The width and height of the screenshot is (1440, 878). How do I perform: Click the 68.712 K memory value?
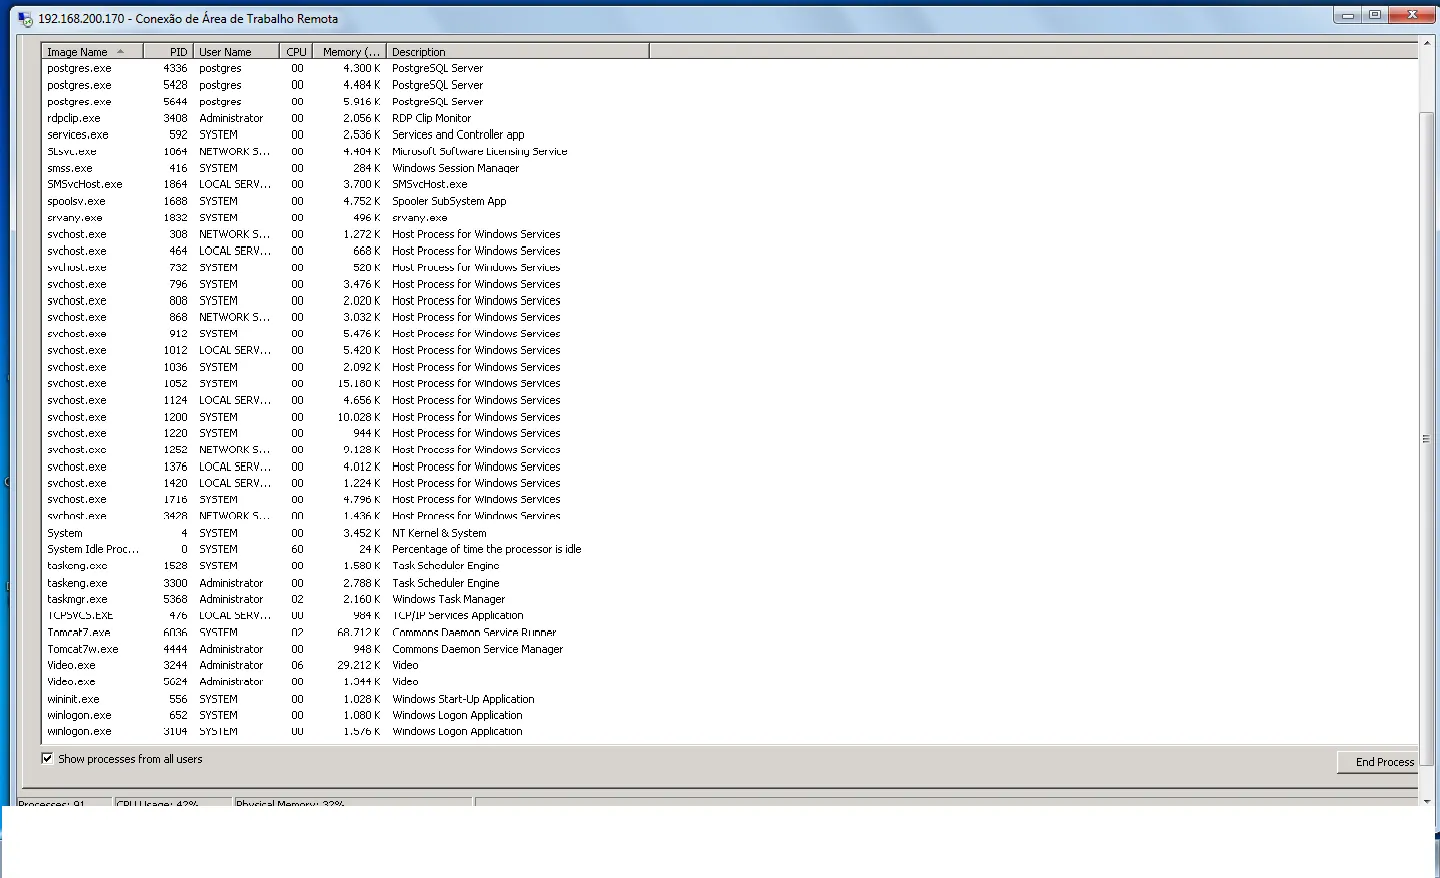359,632
